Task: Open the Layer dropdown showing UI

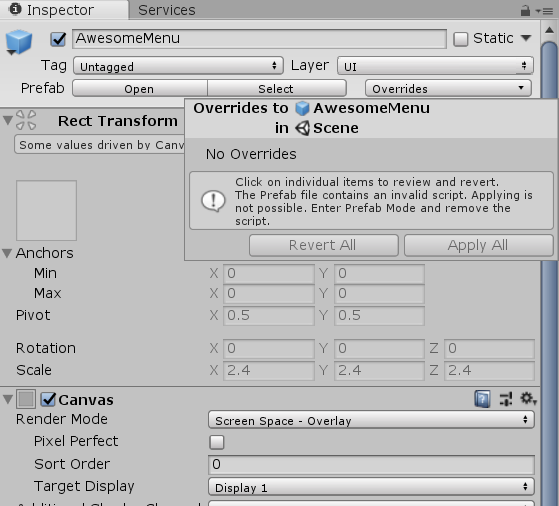Action: (435, 66)
